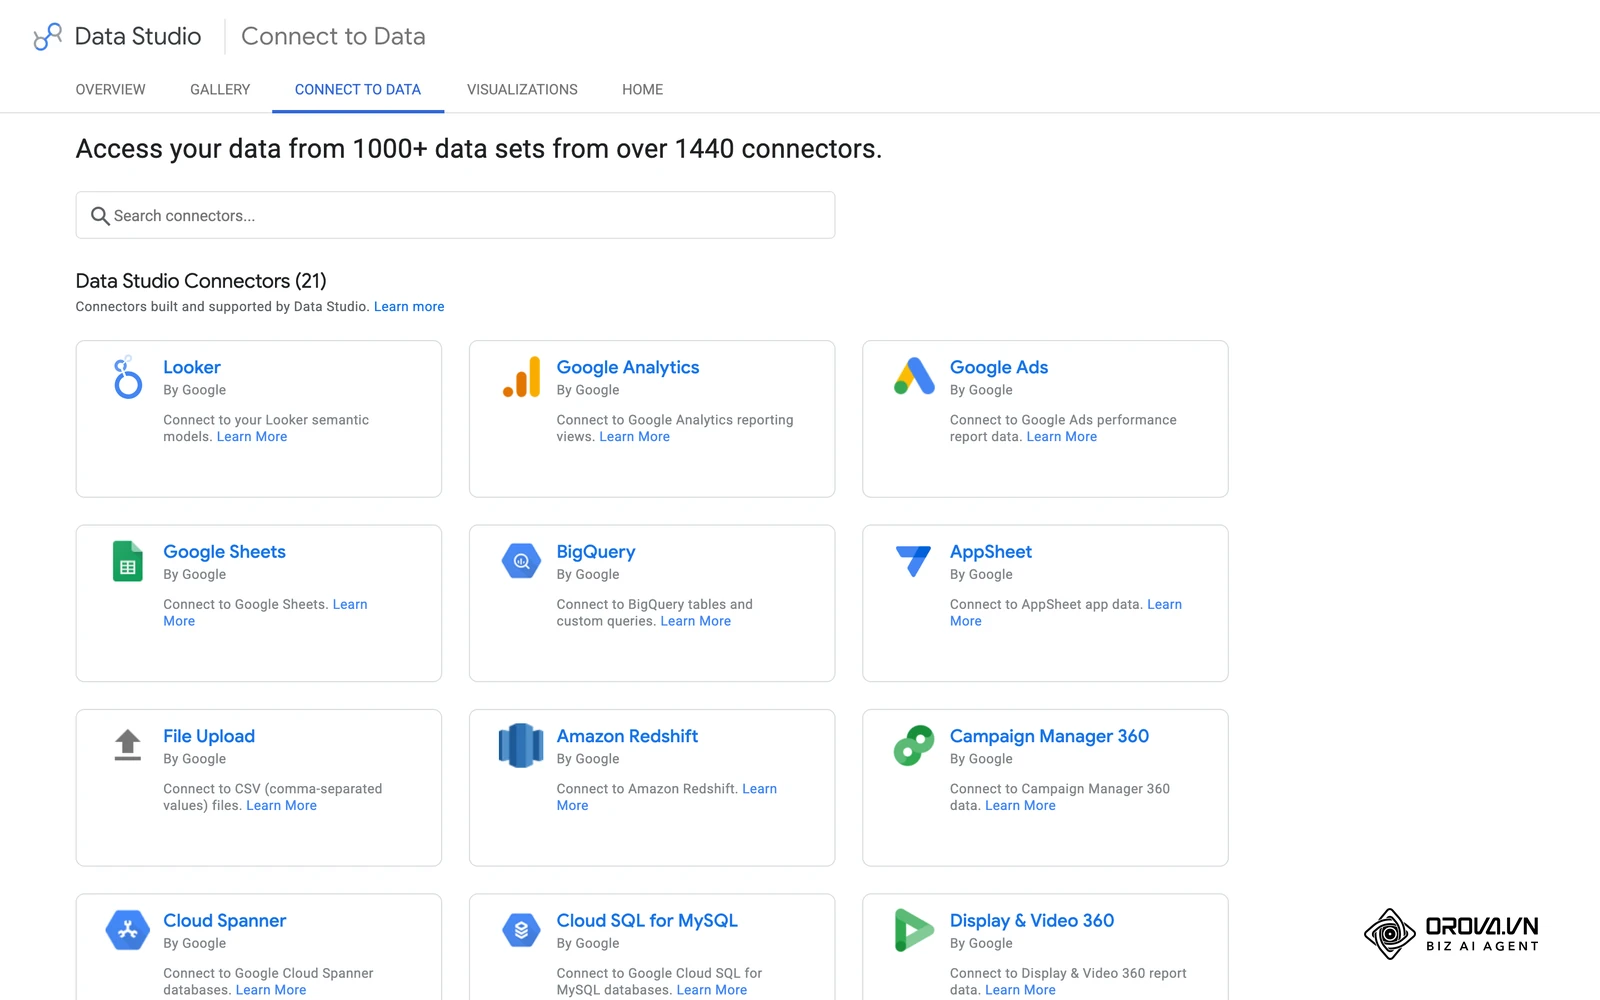Viewport: 1600px width, 1000px height.
Task: Open the Cloud SQL for MySQL title
Action: (x=647, y=921)
